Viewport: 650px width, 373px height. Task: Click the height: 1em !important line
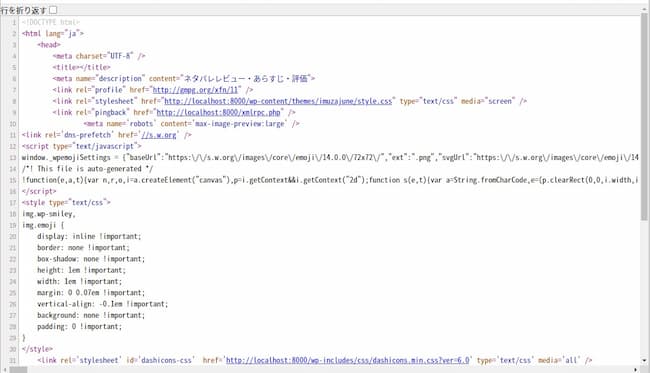tap(81, 270)
